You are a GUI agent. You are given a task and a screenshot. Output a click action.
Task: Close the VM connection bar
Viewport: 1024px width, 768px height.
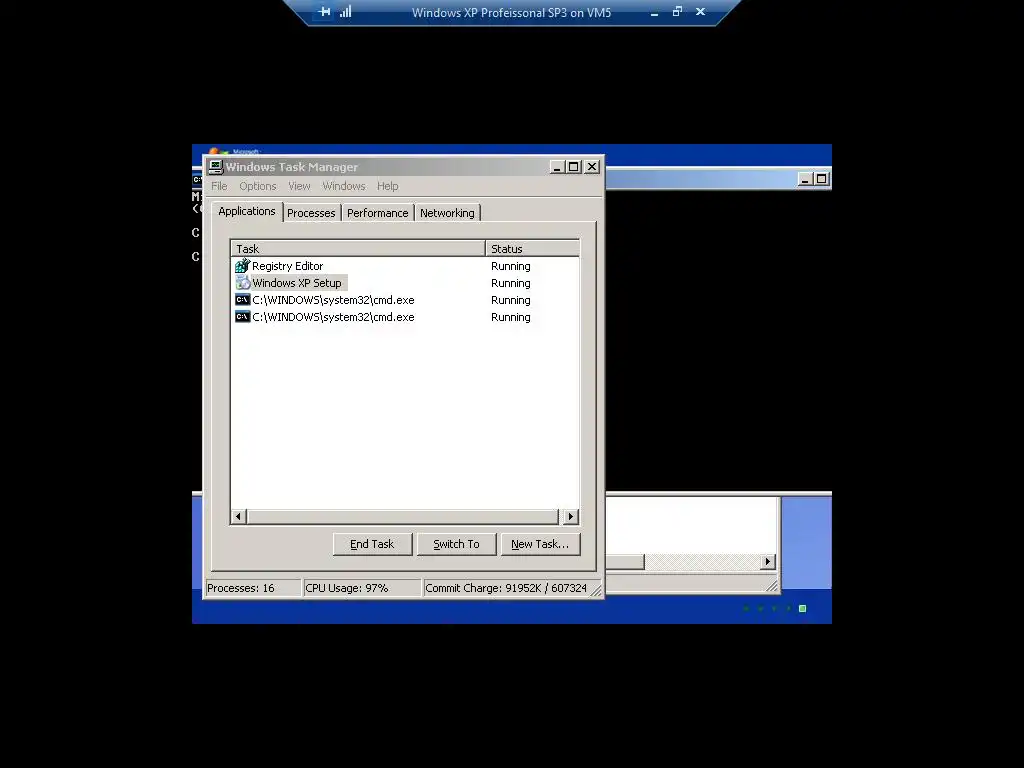pos(701,12)
